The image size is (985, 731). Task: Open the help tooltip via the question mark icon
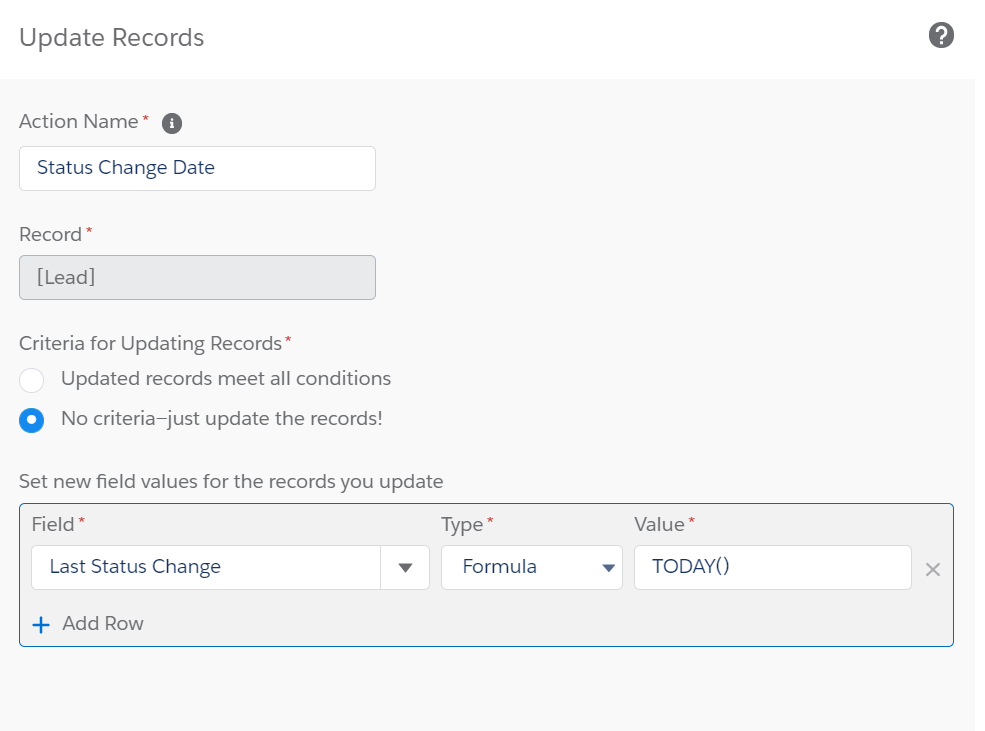click(x=940, y=36)
